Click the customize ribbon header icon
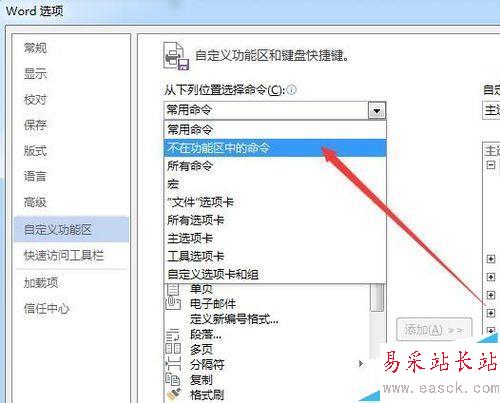500x403 pixels. pyautogui.click(x=176, y=56)
